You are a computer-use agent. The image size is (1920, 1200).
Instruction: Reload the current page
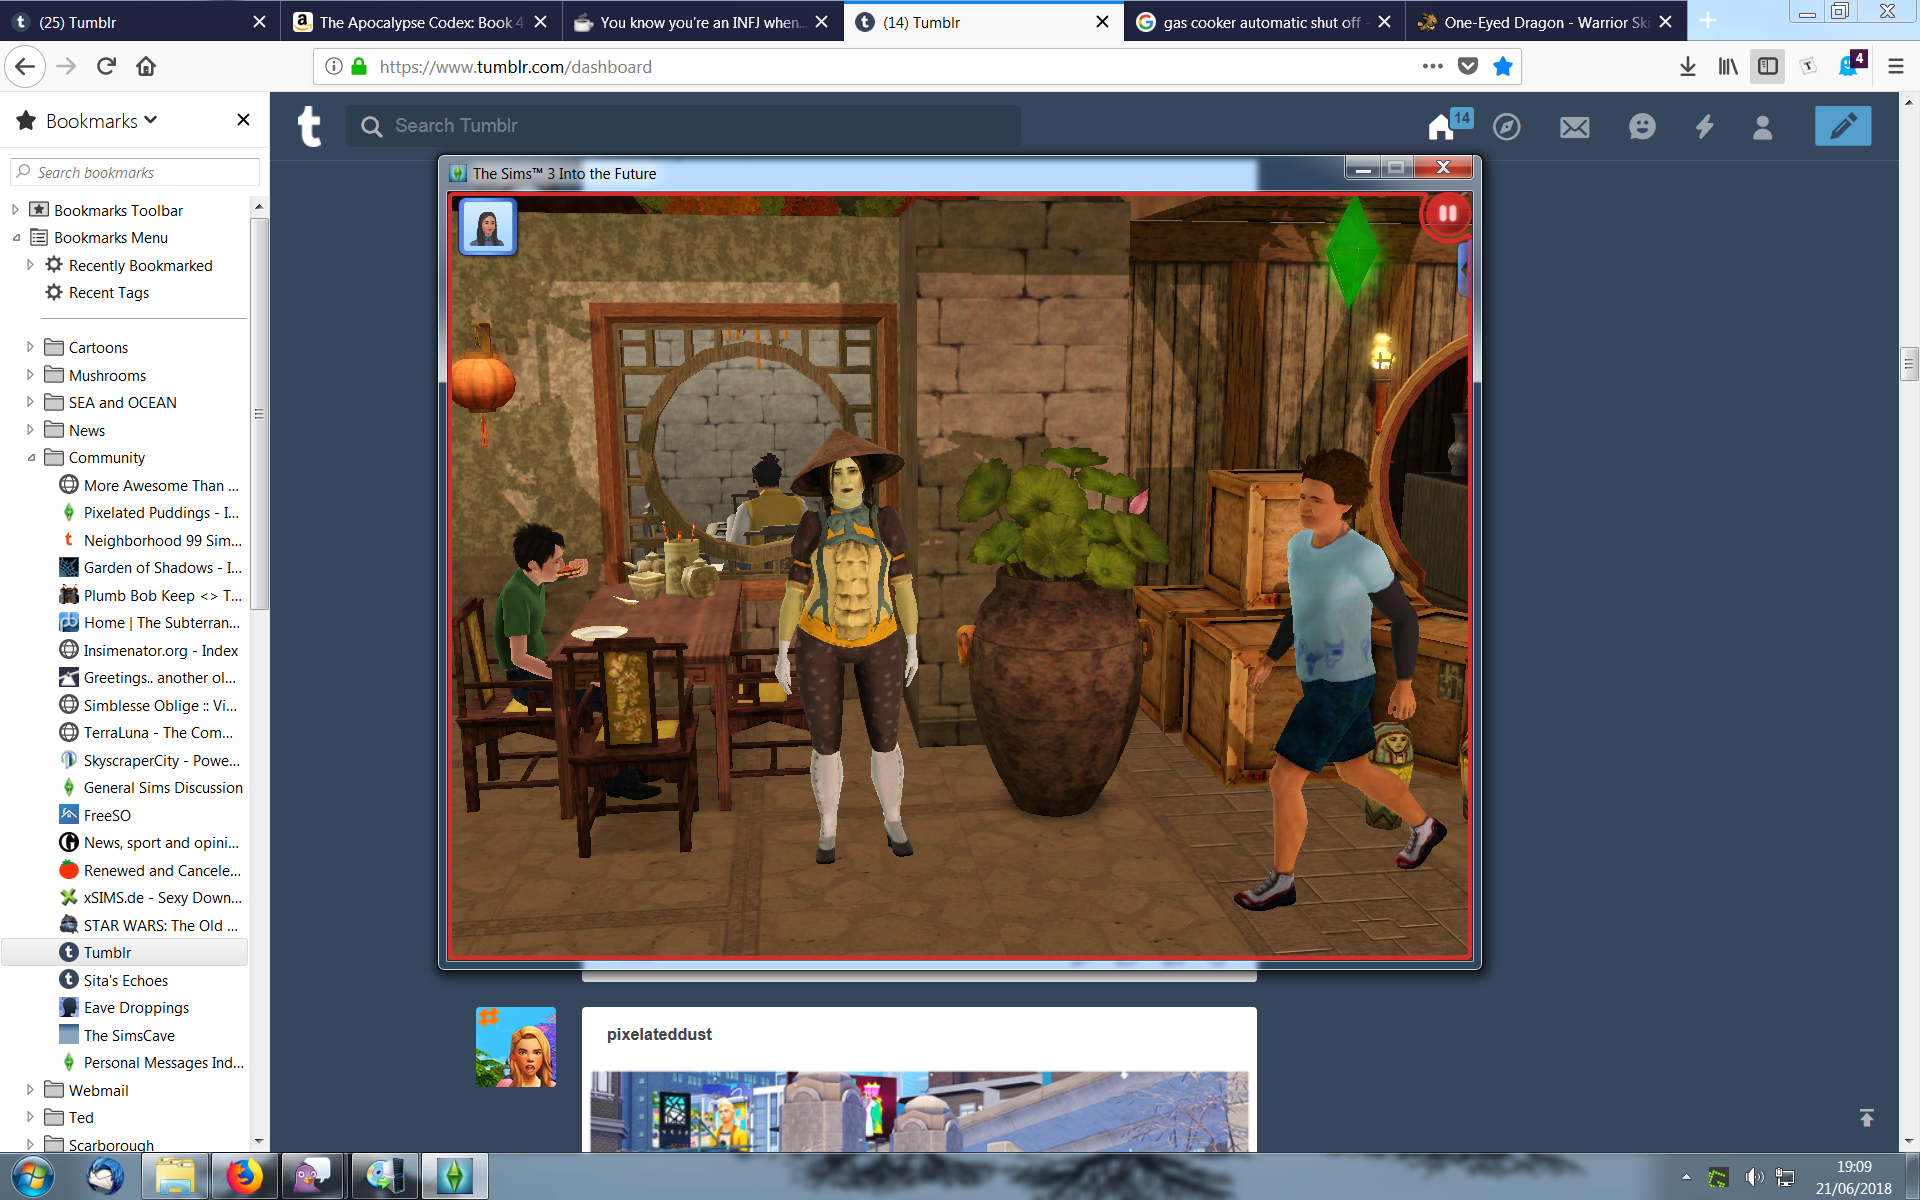pos(106,67)
